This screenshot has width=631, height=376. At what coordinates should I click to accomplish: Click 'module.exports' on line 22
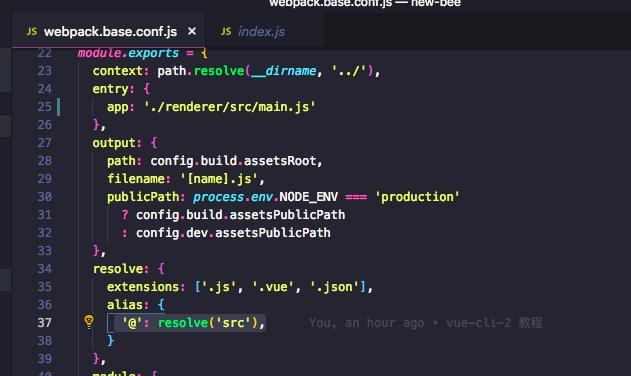point(128,54)
